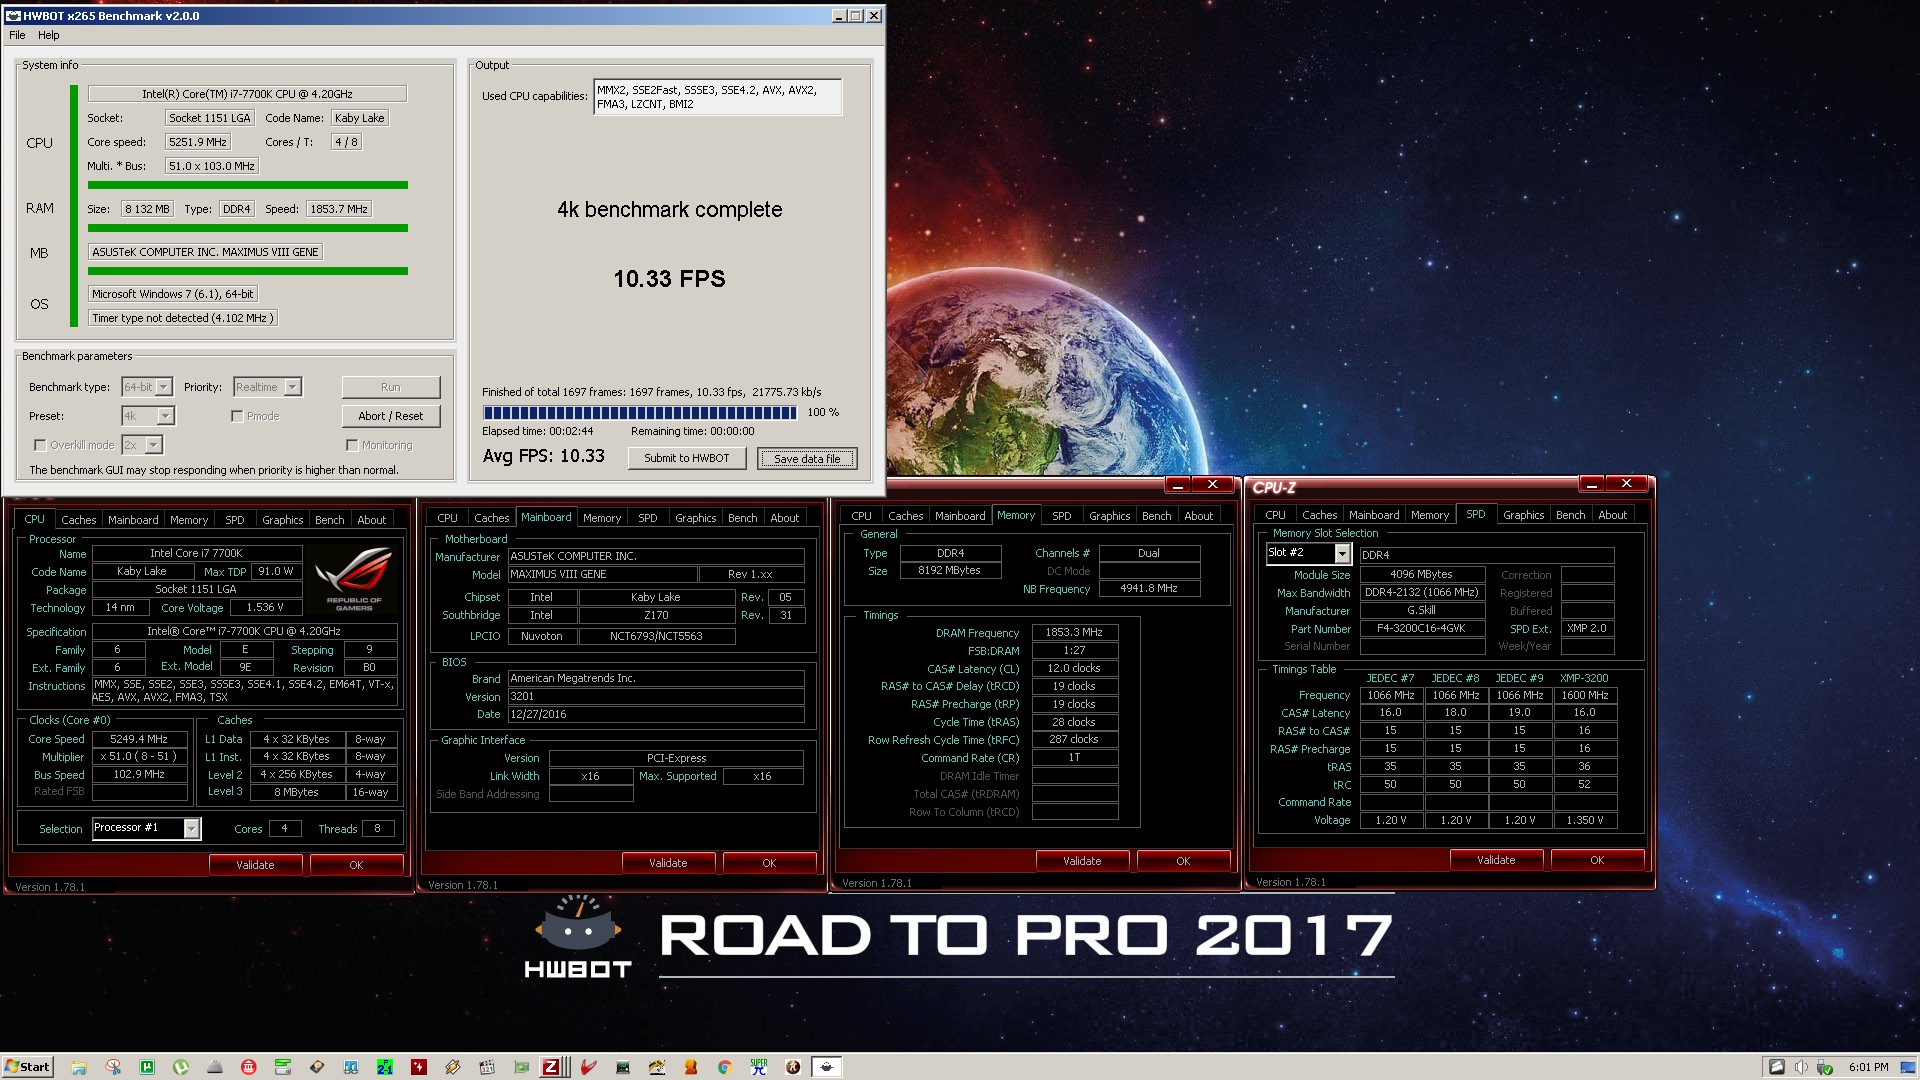
Task: Launch the green 2-1 icon in taskbar
Action: pyautogui.click(x=385, y=1067)
